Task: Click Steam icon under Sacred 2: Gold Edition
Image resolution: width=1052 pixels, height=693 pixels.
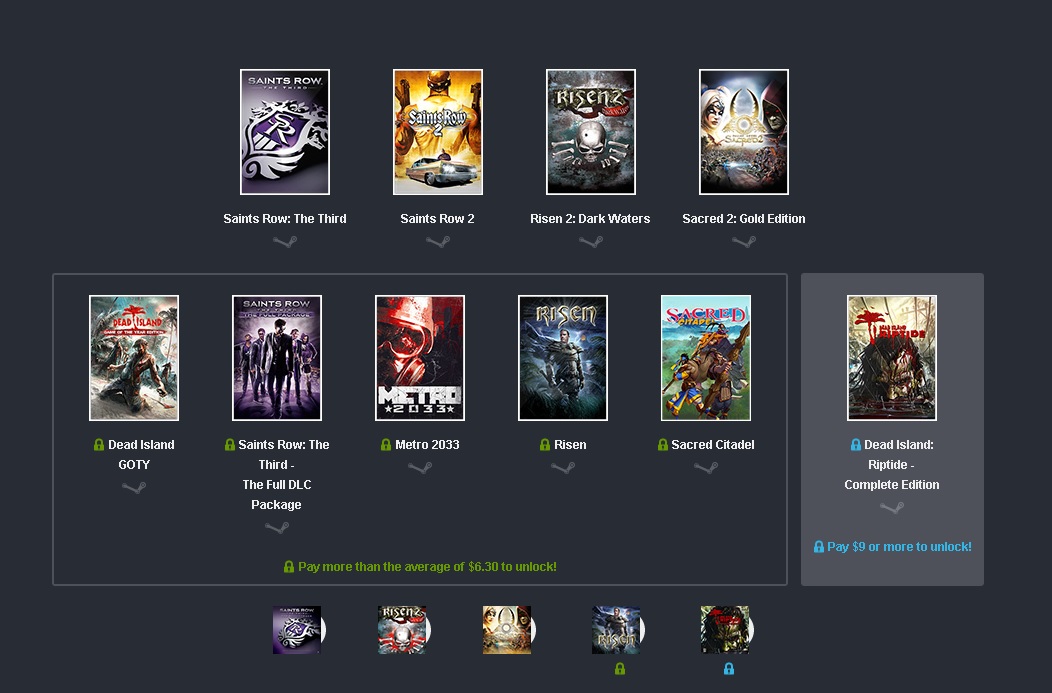Action: (x=744, y=242)
